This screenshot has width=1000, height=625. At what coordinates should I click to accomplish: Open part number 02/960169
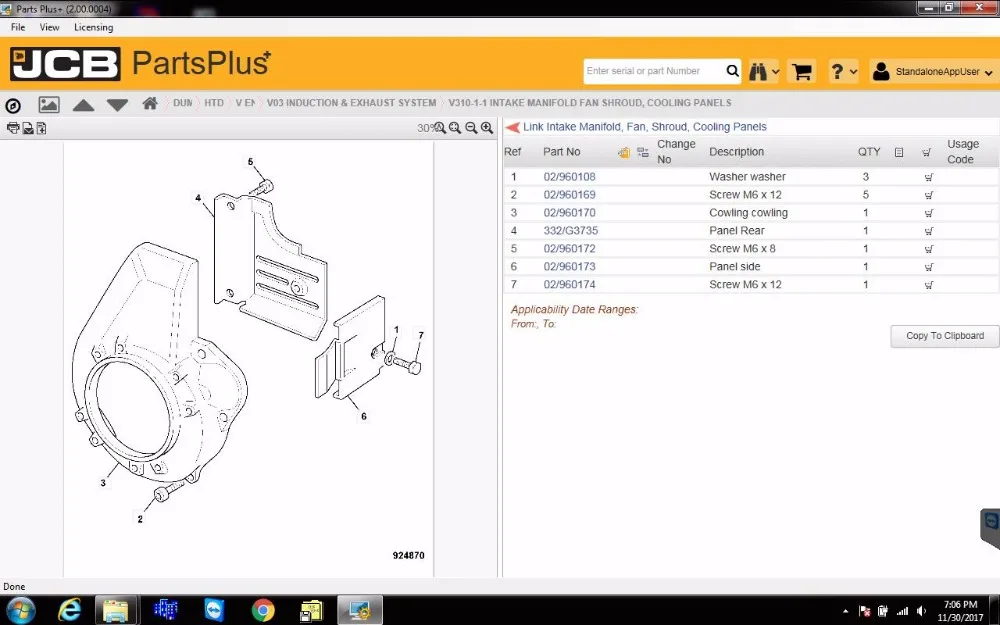point(570,195)
